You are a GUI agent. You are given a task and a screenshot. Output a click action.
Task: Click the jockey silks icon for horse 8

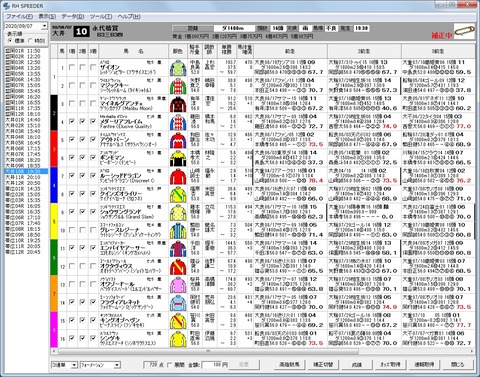(x=178, y=194)
